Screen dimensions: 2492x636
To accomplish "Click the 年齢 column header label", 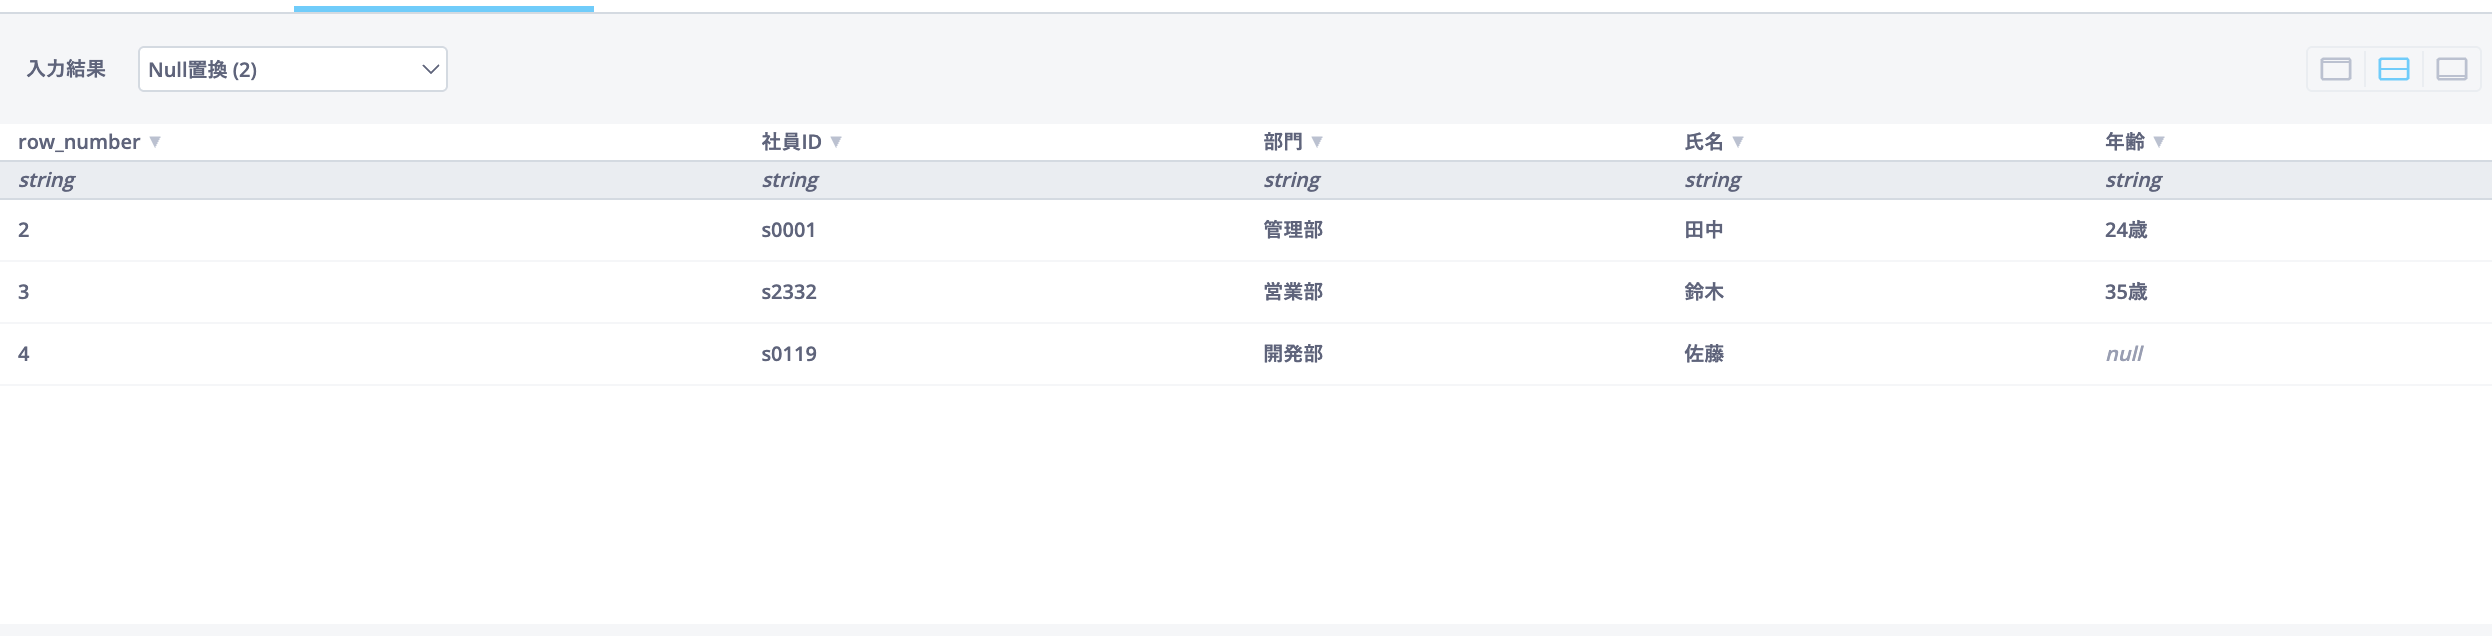I will [2124, 142].
